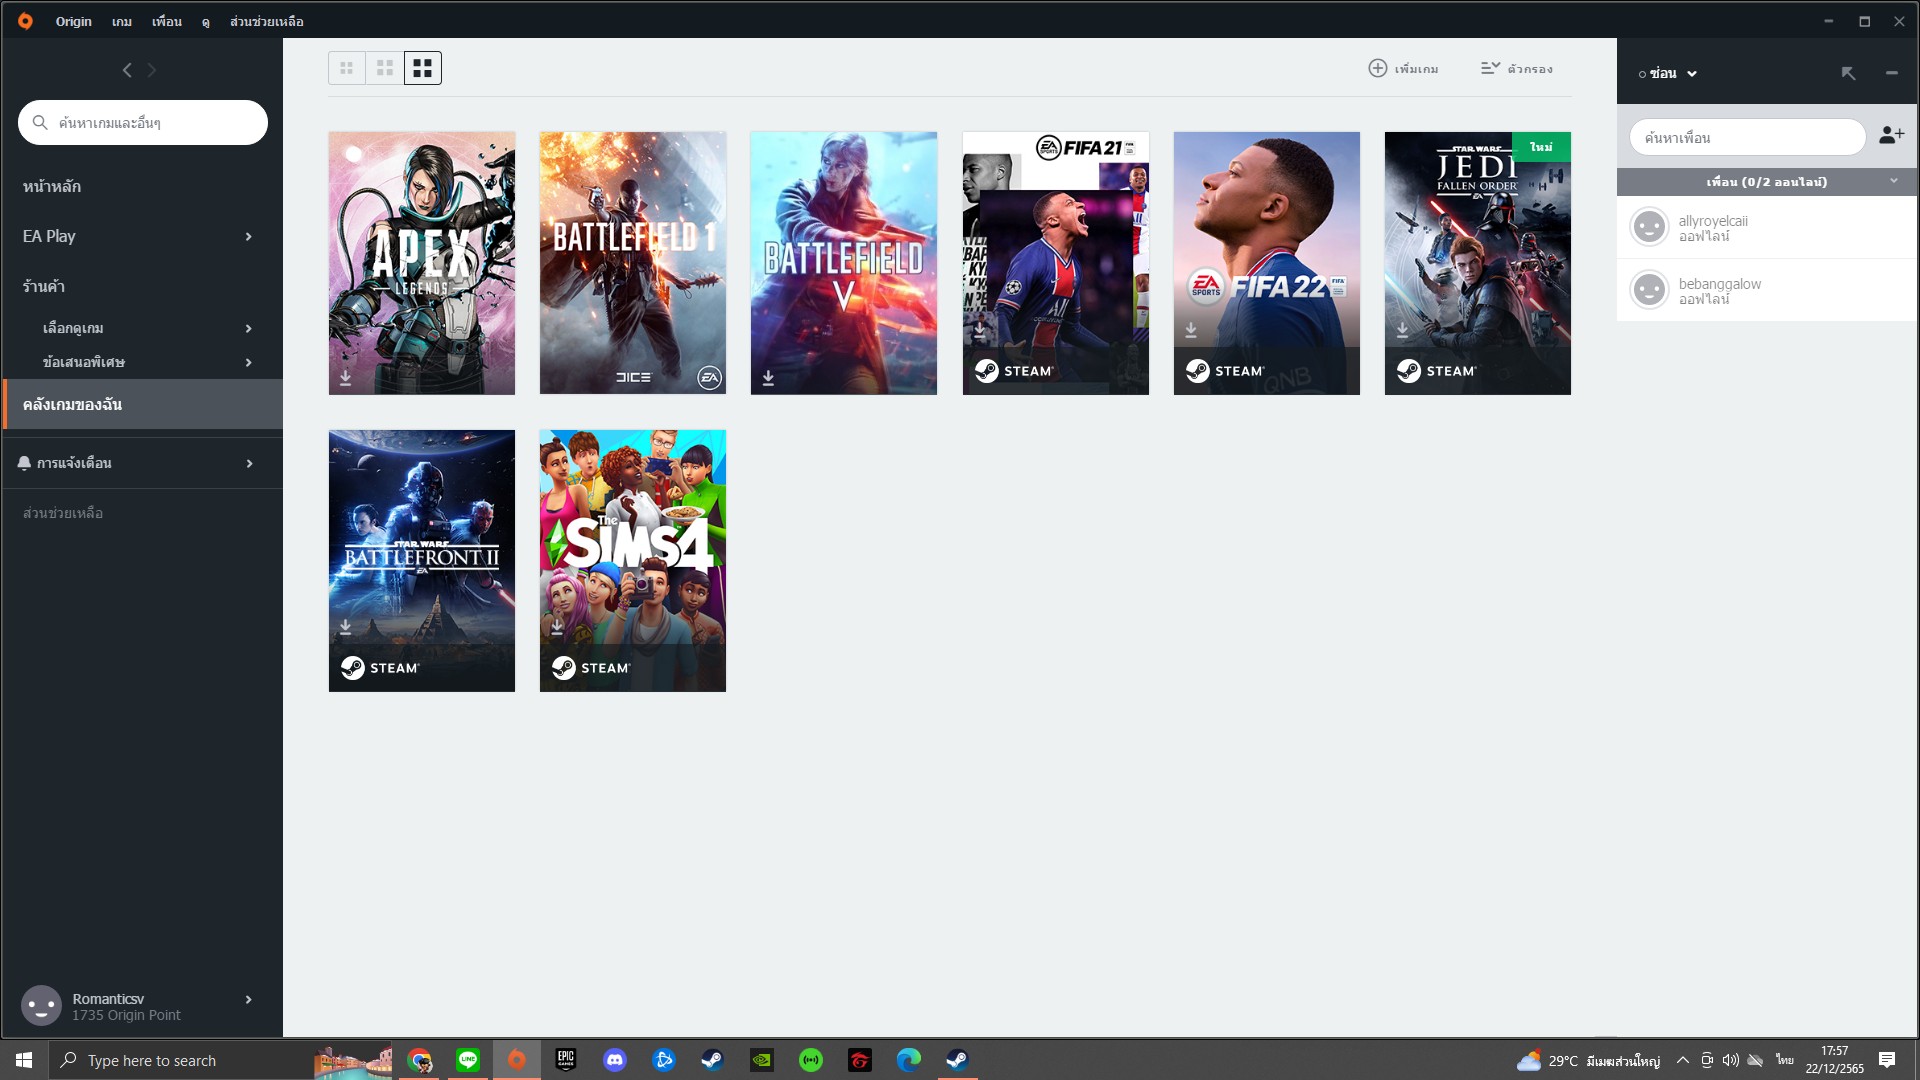The width and height of the screenshot is (1920, 1080).
Task: Open Google Chrome from taskbar
Action: point(419,1060)
